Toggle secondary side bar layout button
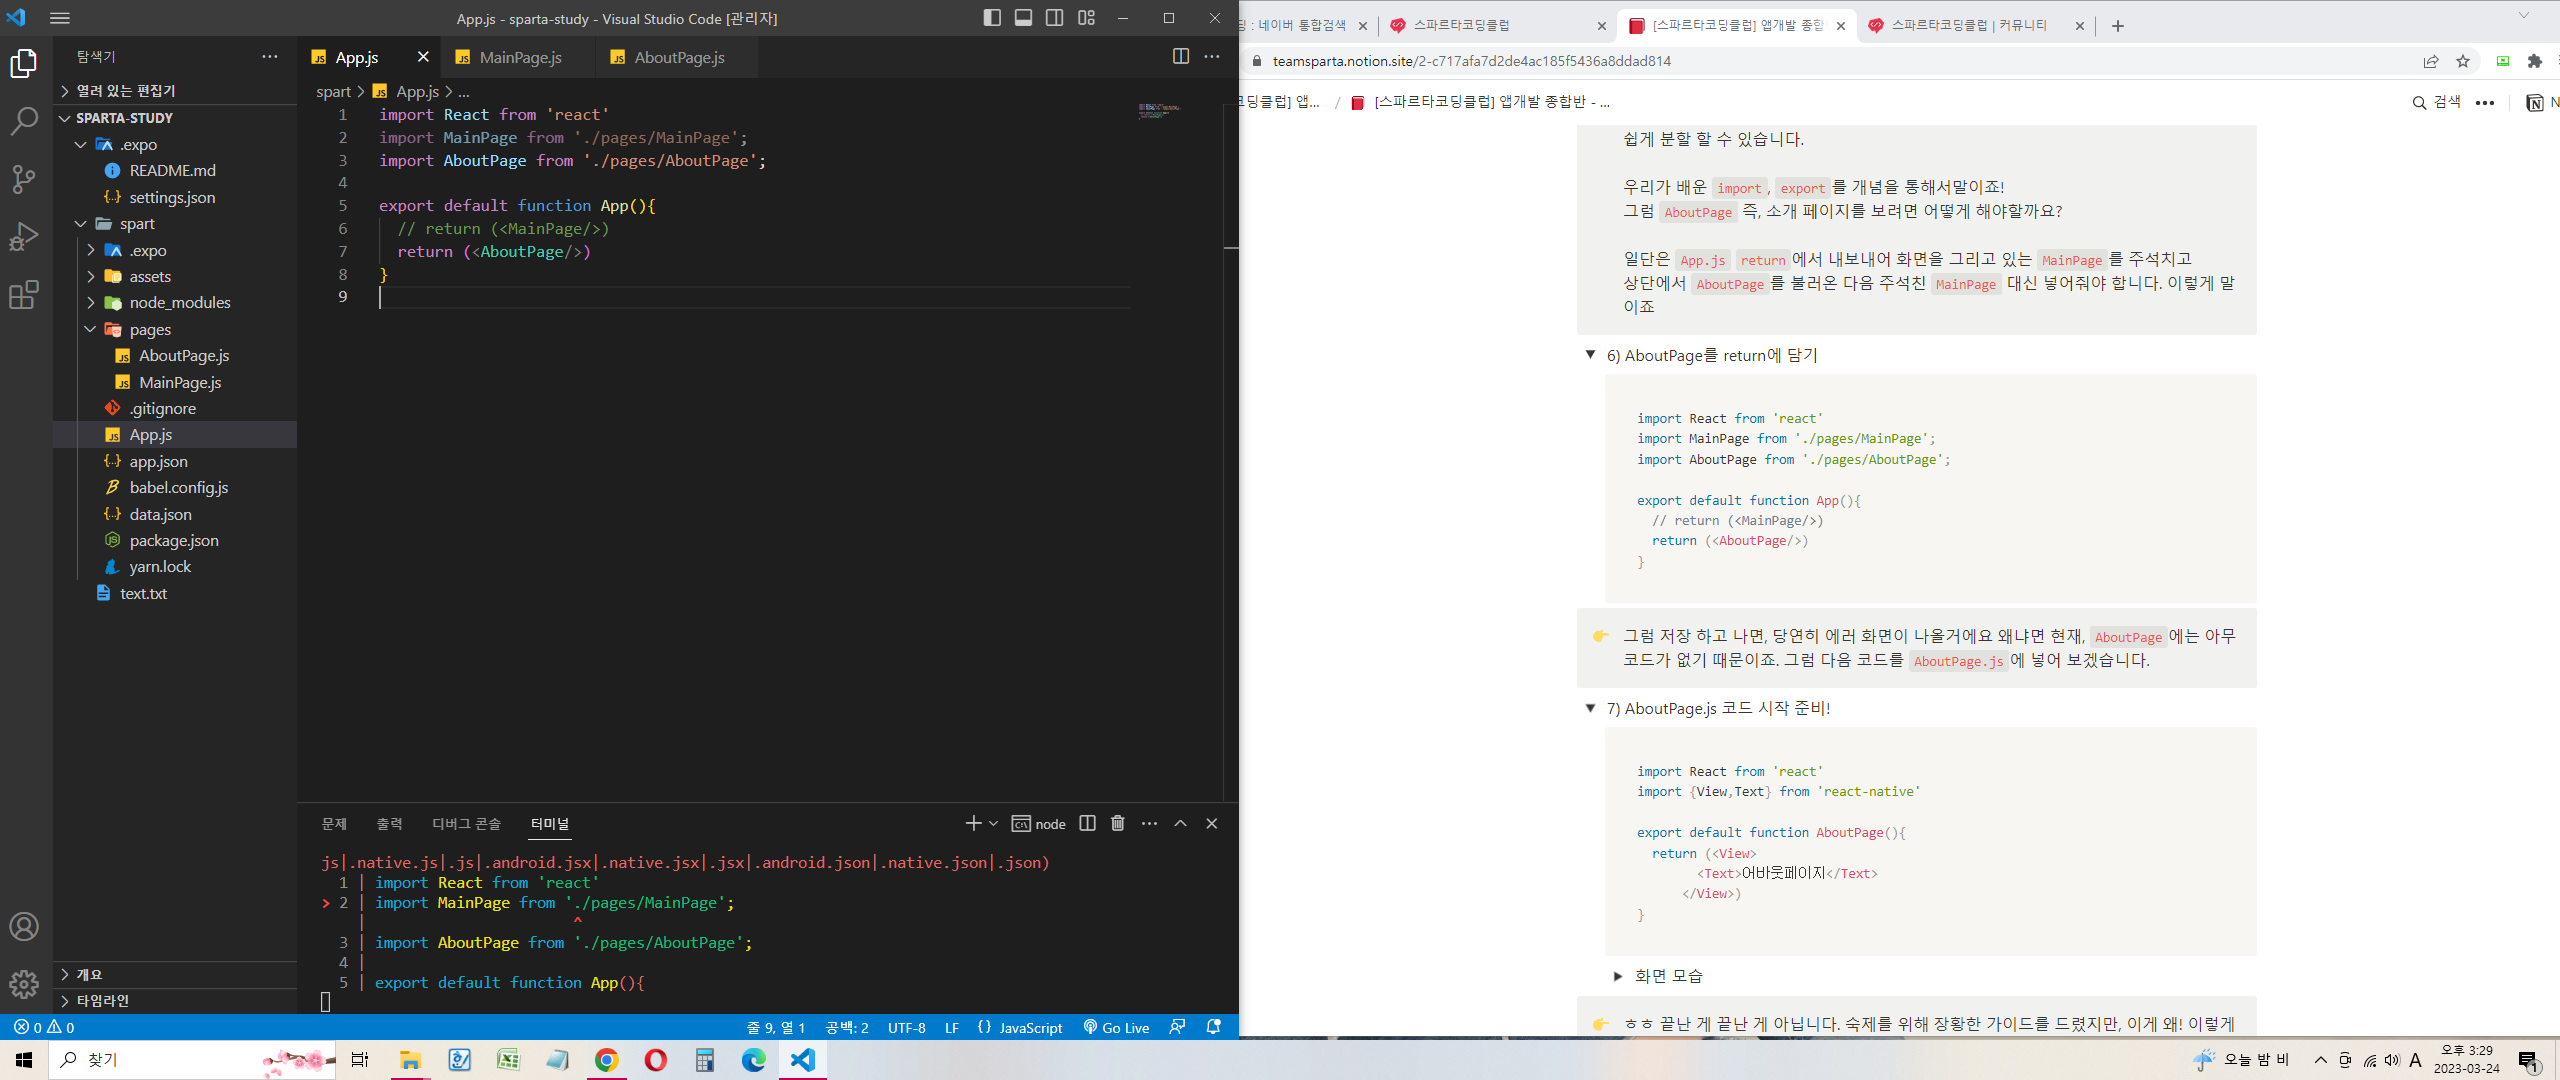Viewport: 2560px width, 1080px height. pos(1054,18)
